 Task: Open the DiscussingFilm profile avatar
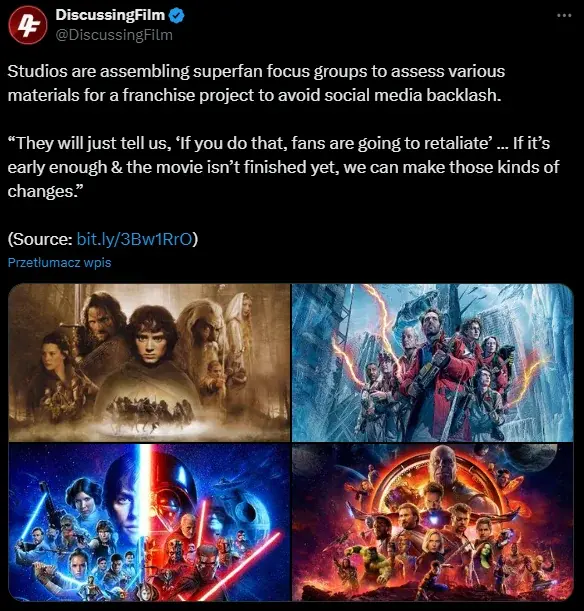(28, 25)
